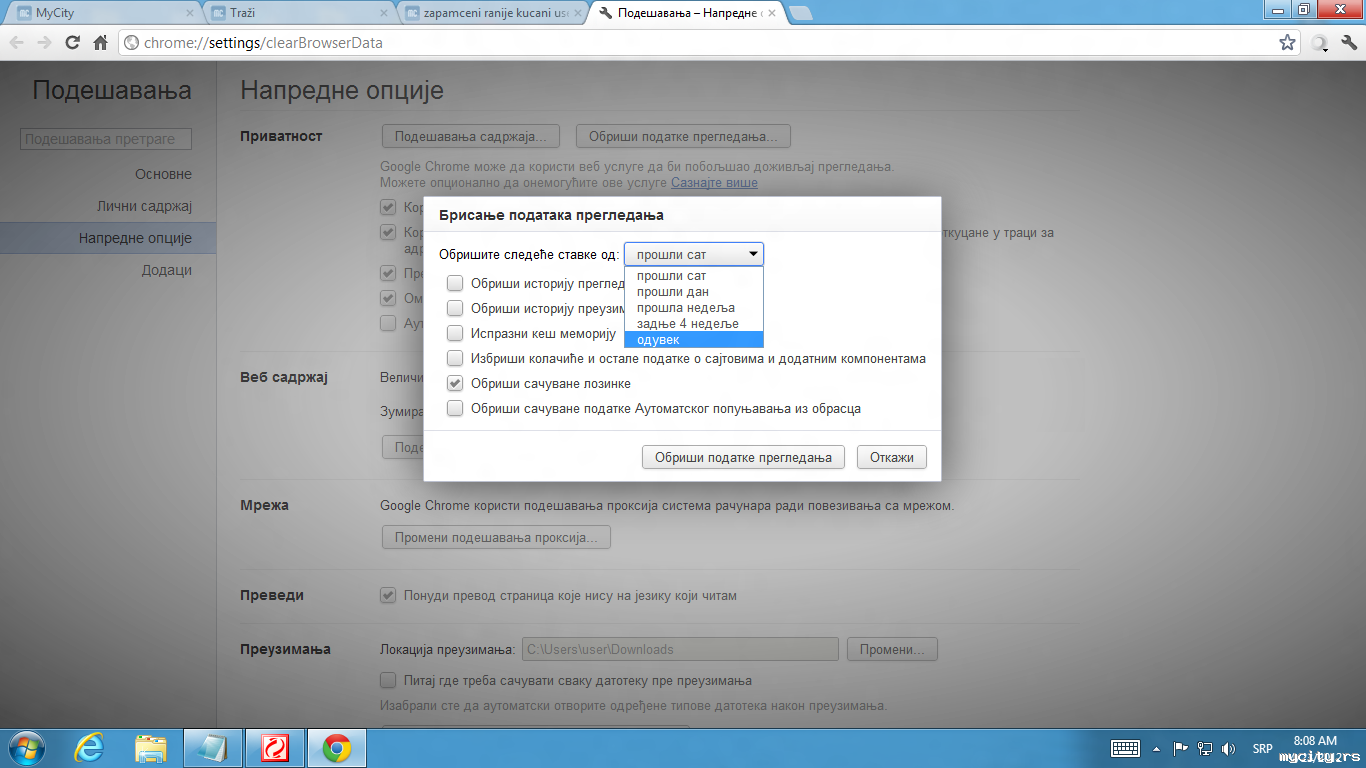This screenshot has width=1366, height=768.
Task: Check Обриши историју прегледања checkbox
Action: 455,283
